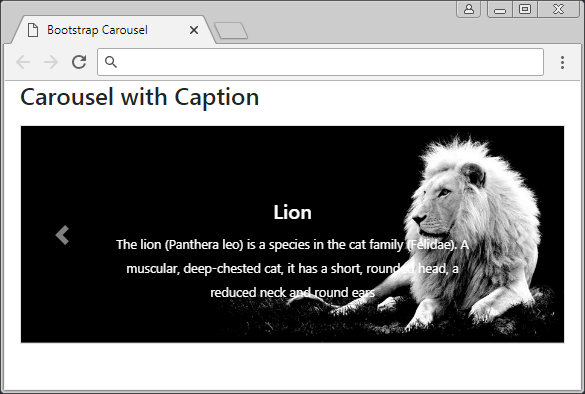Minimize the browser window

point(500,9)
